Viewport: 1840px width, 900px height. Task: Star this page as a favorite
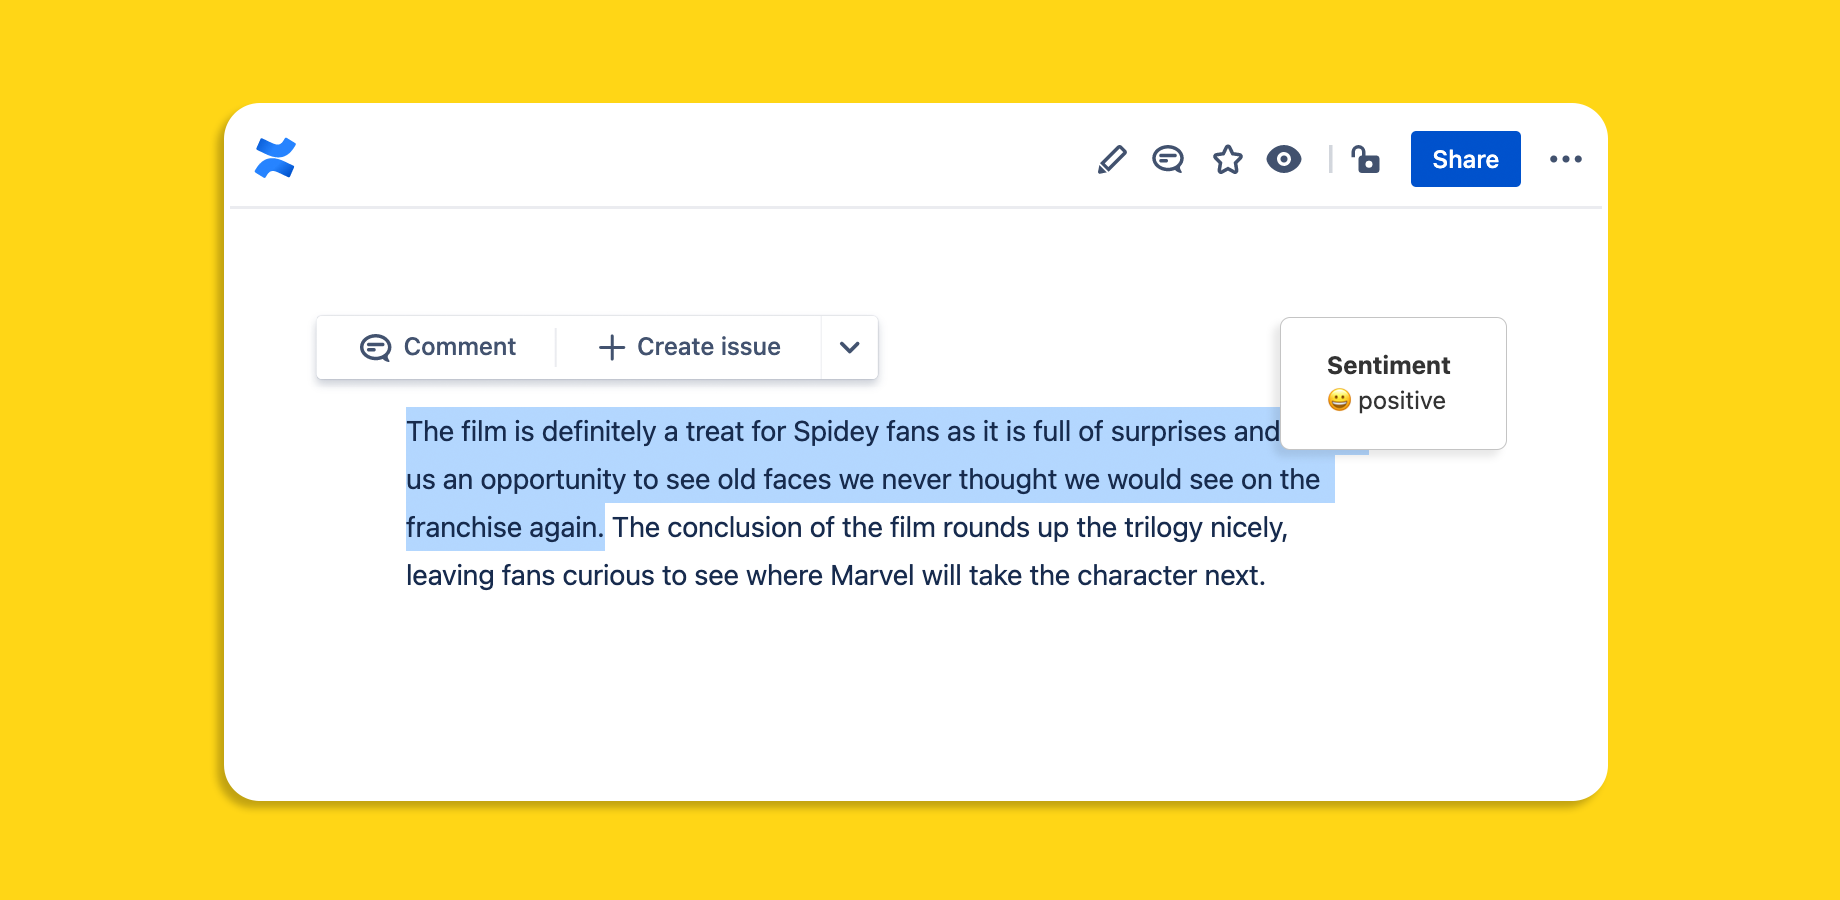[x=1227, y=159]
